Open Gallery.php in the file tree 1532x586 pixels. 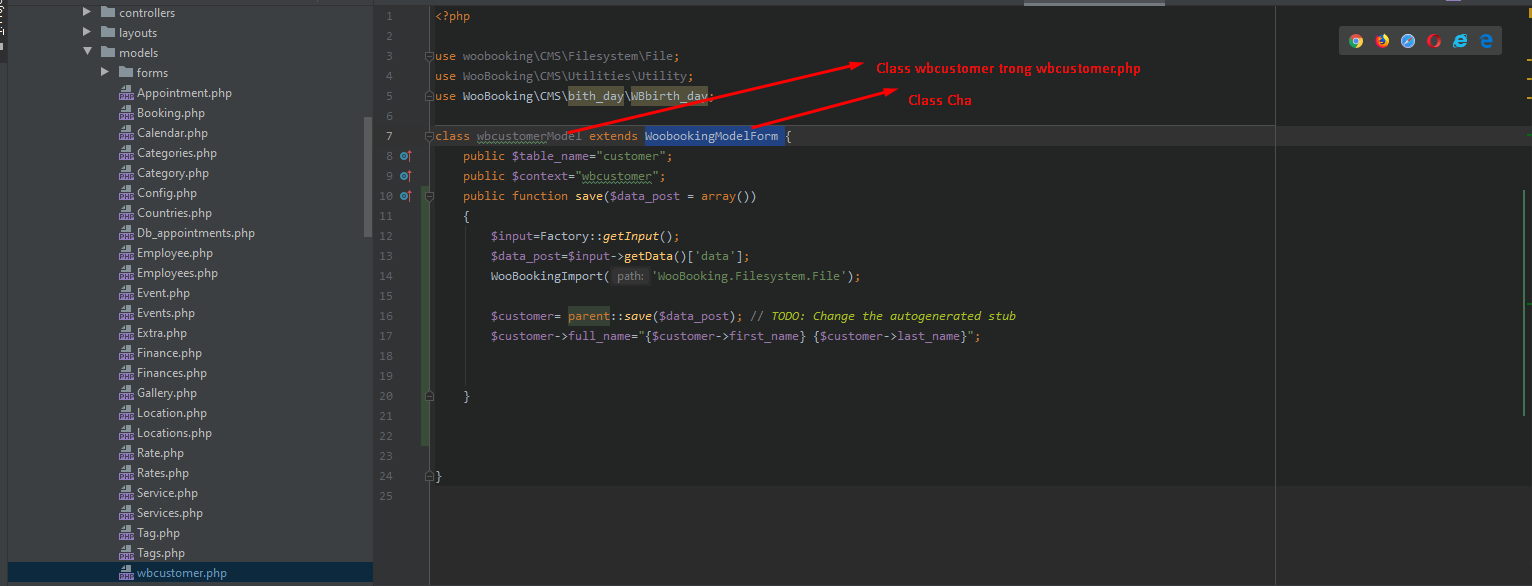tap(167, 393)
